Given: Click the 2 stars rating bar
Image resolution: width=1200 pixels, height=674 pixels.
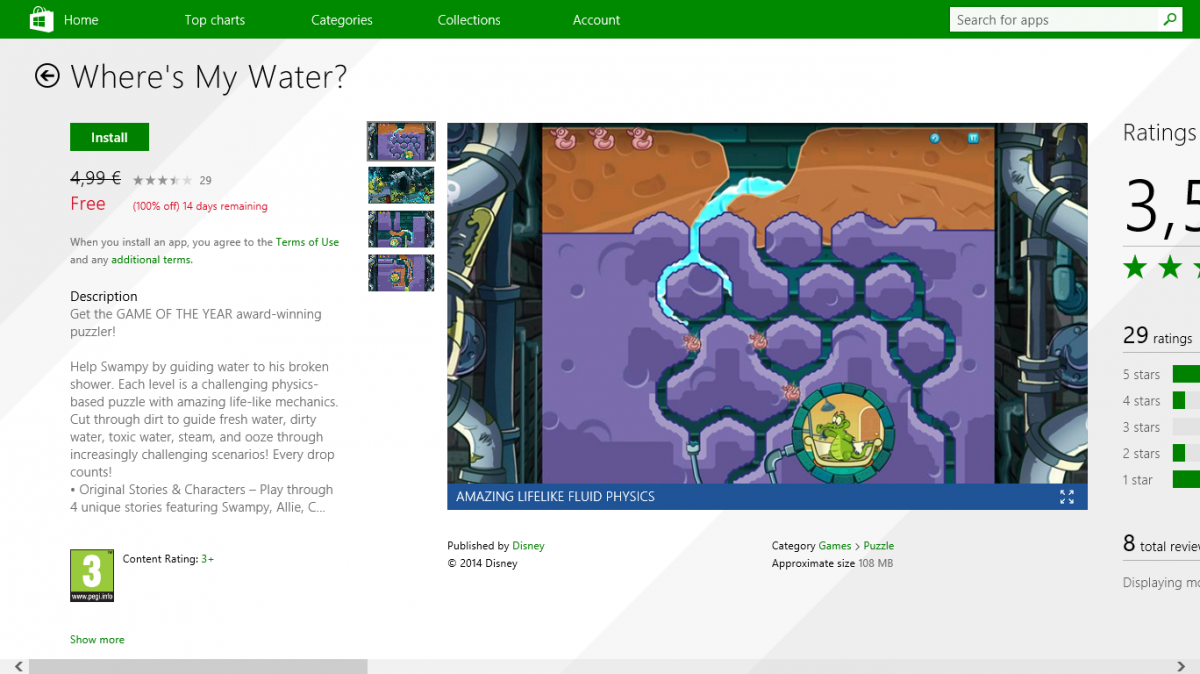Looking at the screenshot, I should 1186,453.
